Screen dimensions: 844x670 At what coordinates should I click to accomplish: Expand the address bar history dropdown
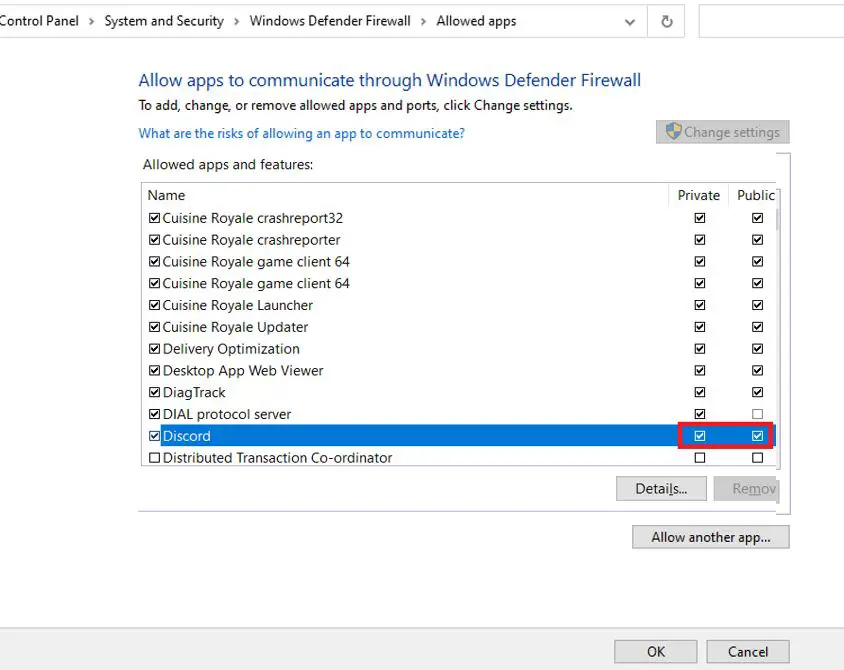coord(630,21)
